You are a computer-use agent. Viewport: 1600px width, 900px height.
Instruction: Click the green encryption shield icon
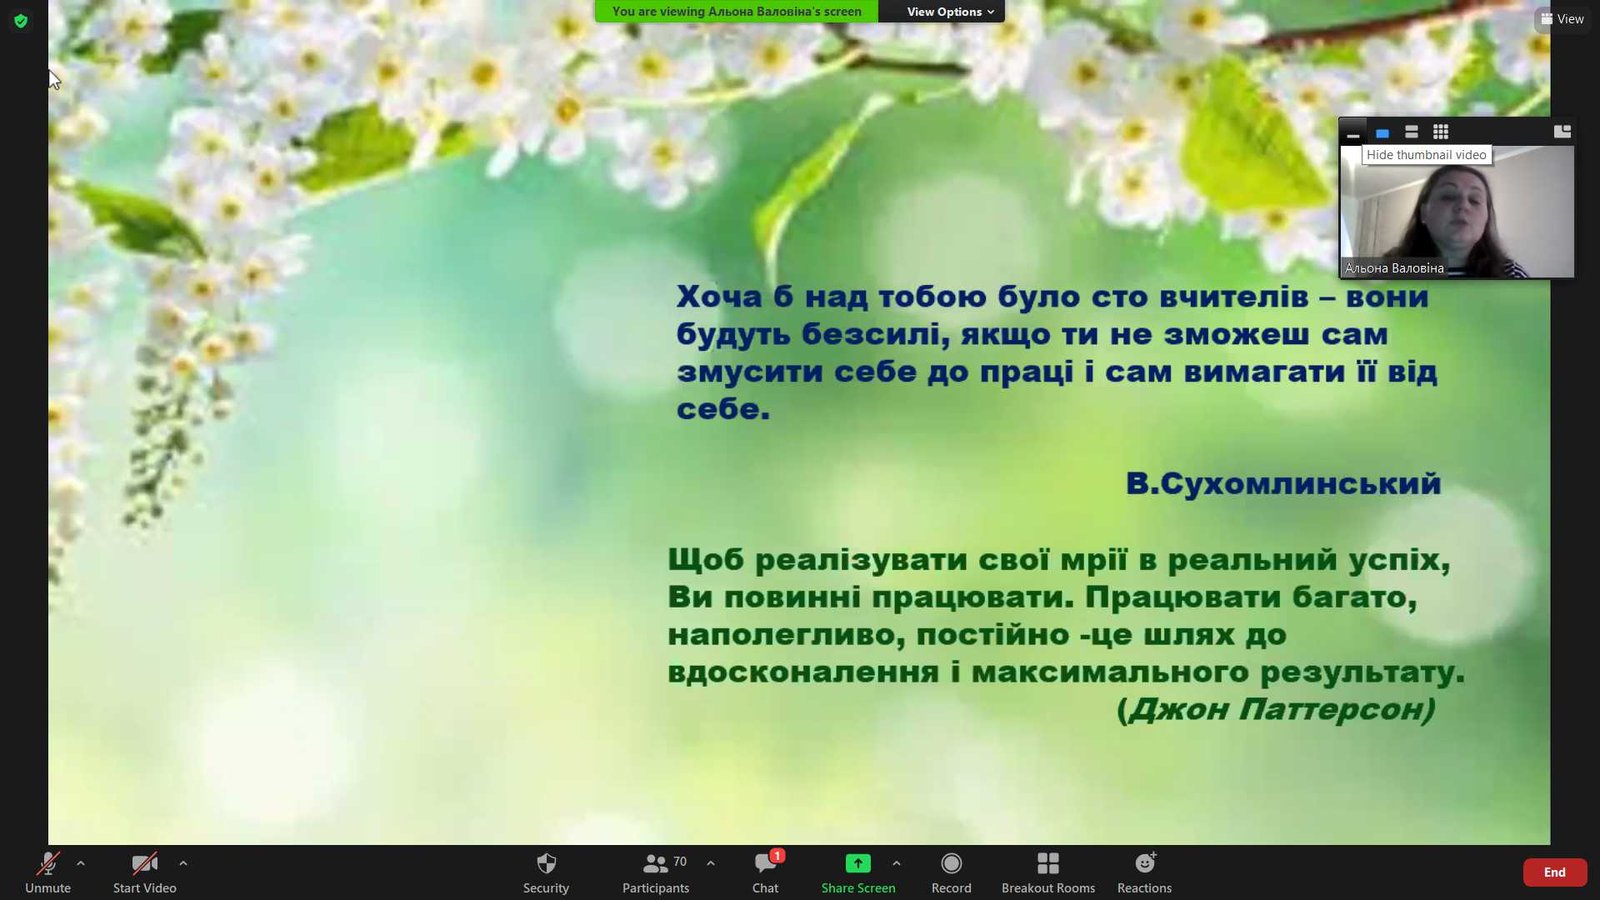(21, 20)
